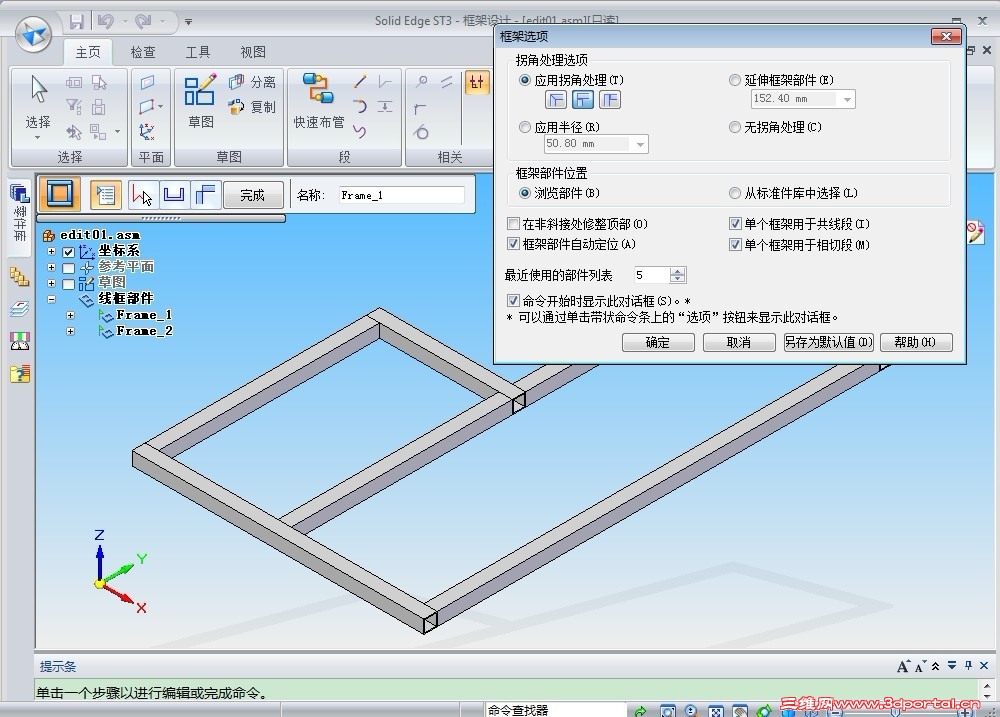Choose the third corner treatment style icon

(x=610, y=100)
